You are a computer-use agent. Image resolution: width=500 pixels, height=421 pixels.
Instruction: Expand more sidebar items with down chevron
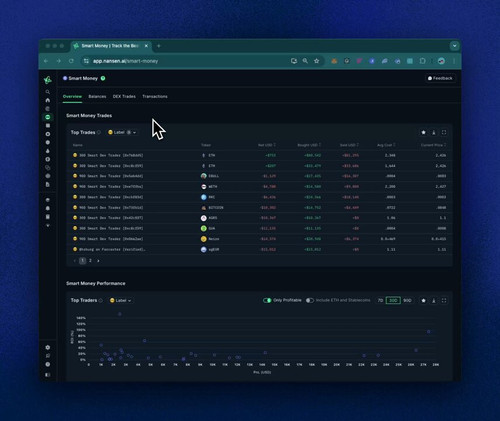(48, 226)
